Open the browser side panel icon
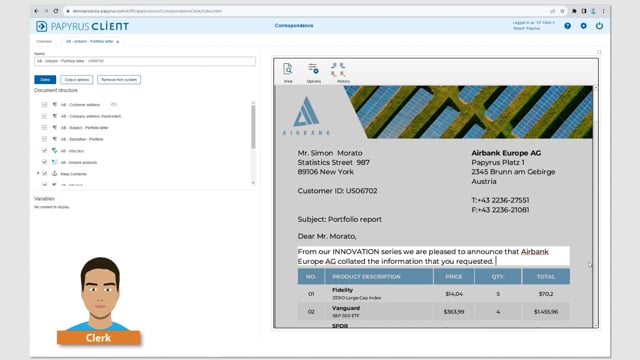The width and height of the screenshot is (640, 360). coord(584,11)
